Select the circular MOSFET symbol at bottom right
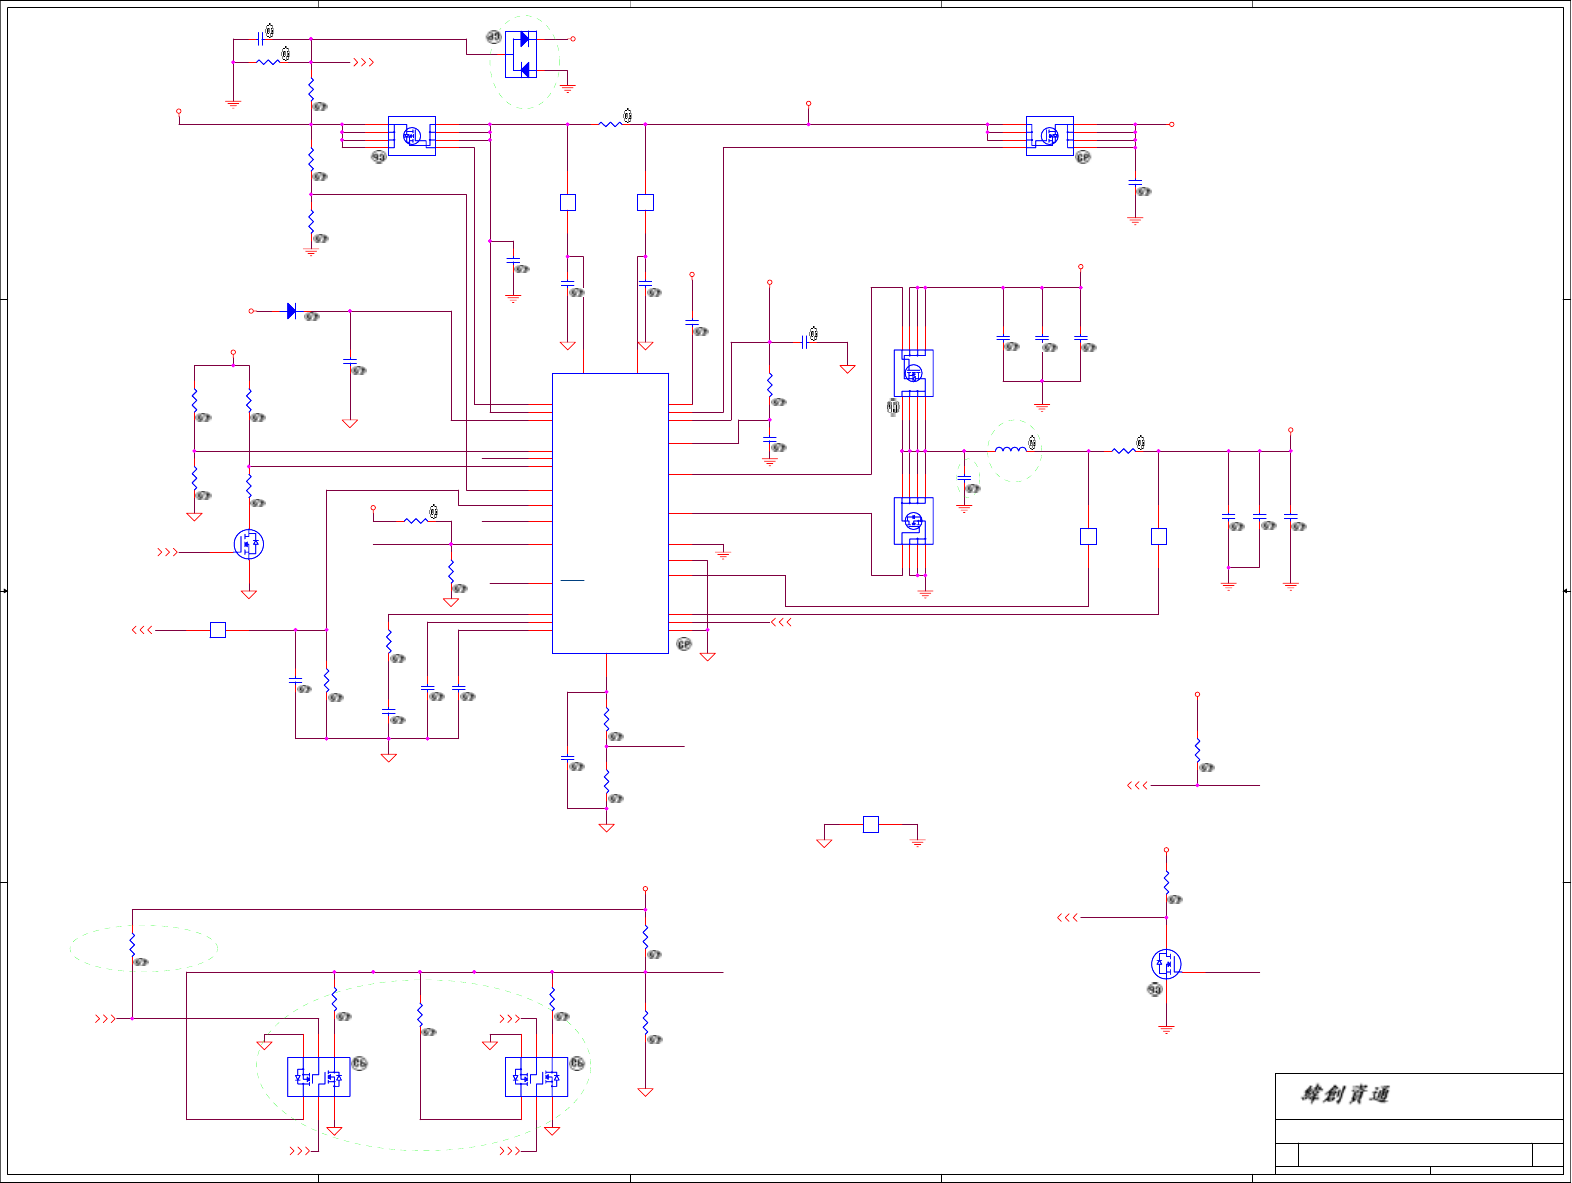The height and width of the screenshot is (1183, 1572). click(1166, 964)
